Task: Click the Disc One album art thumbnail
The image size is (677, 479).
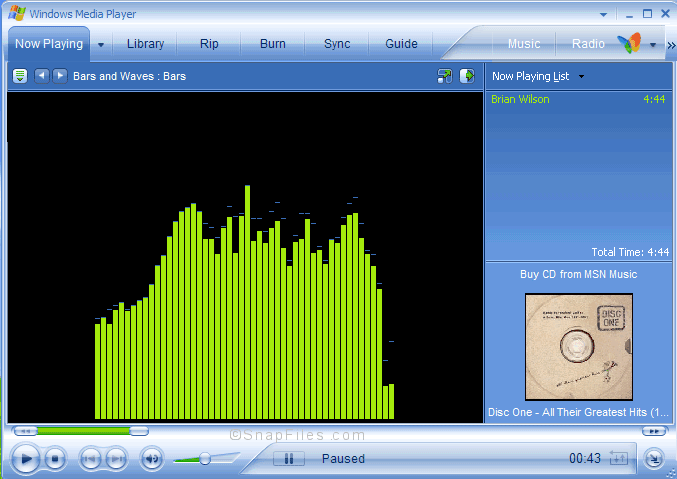Action: pos(579,347)
